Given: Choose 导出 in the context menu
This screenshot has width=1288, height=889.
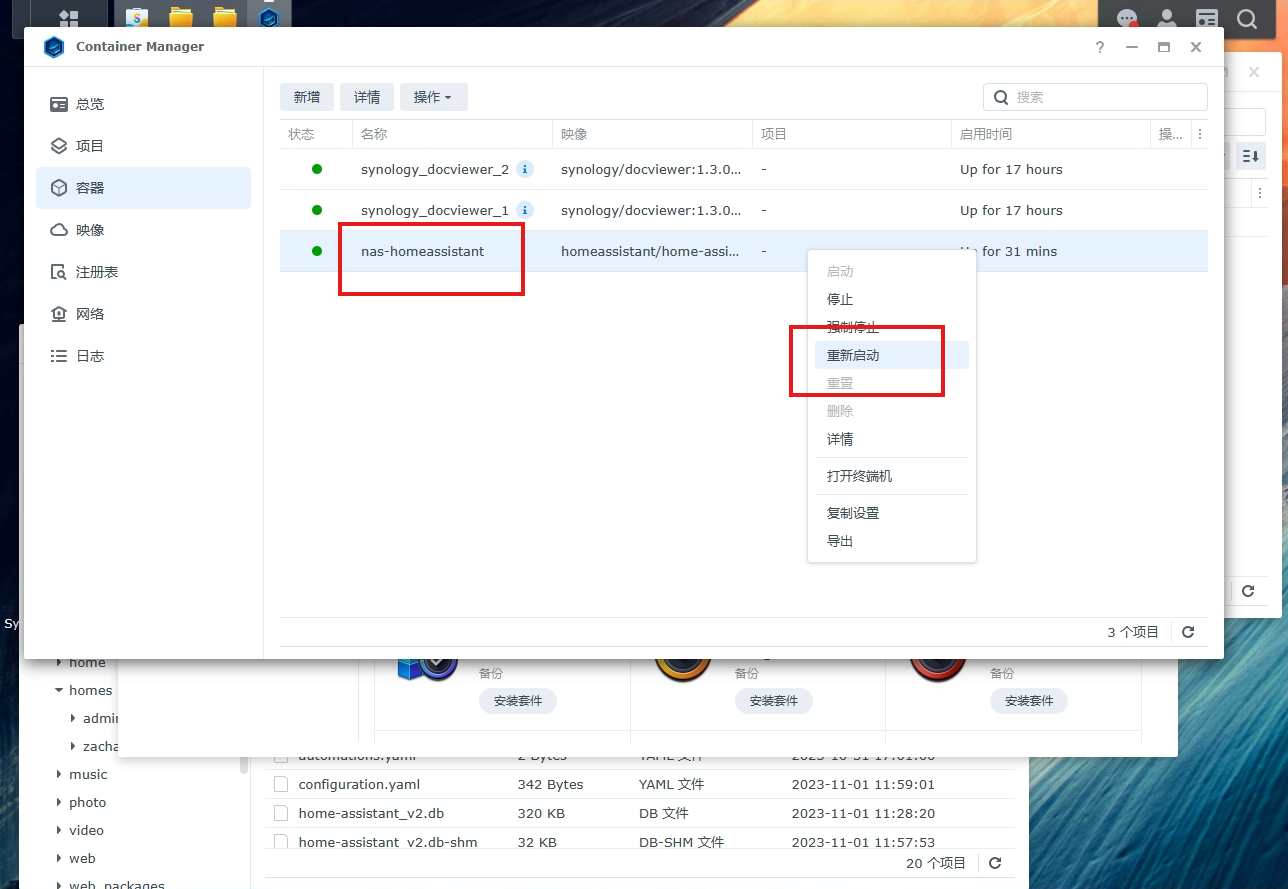Looking at the screenshot, I should (x=891, y=541).
